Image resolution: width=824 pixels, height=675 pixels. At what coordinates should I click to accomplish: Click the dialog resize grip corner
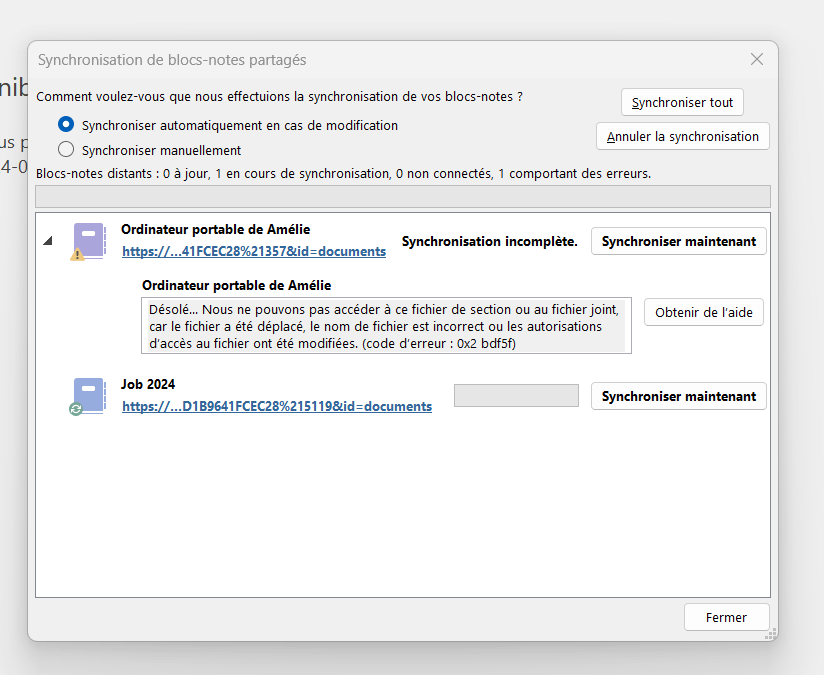770,635
